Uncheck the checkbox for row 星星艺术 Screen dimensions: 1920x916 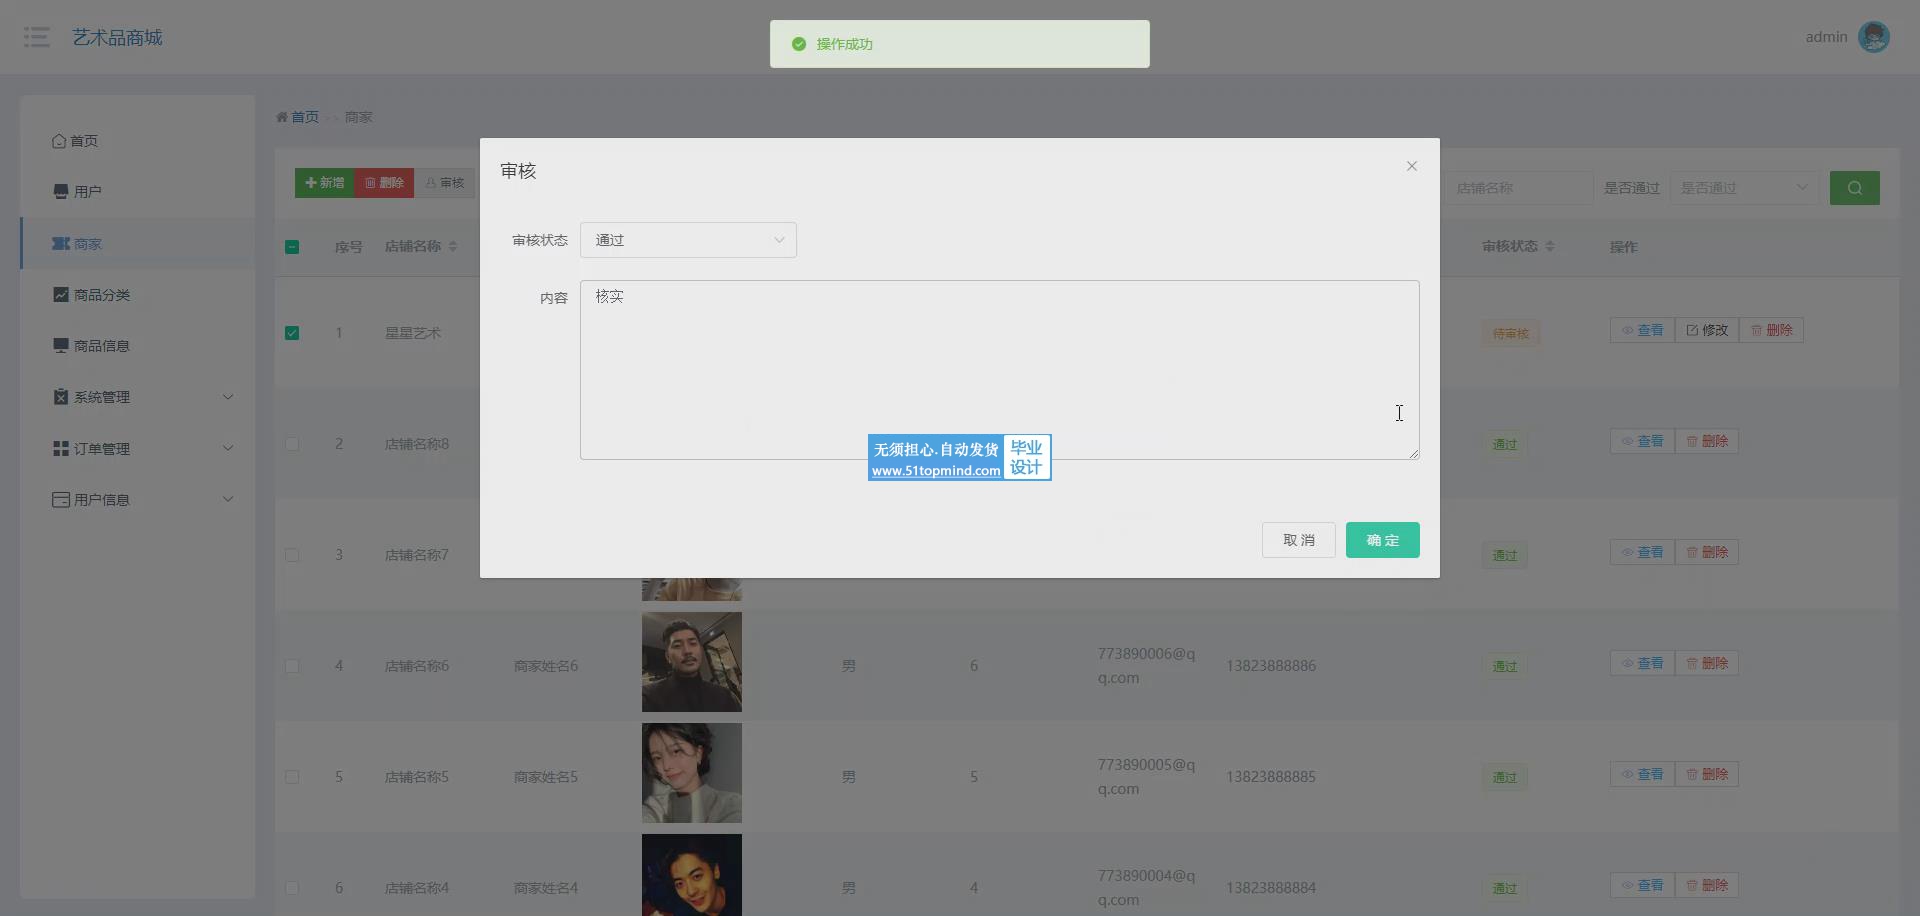292,333
